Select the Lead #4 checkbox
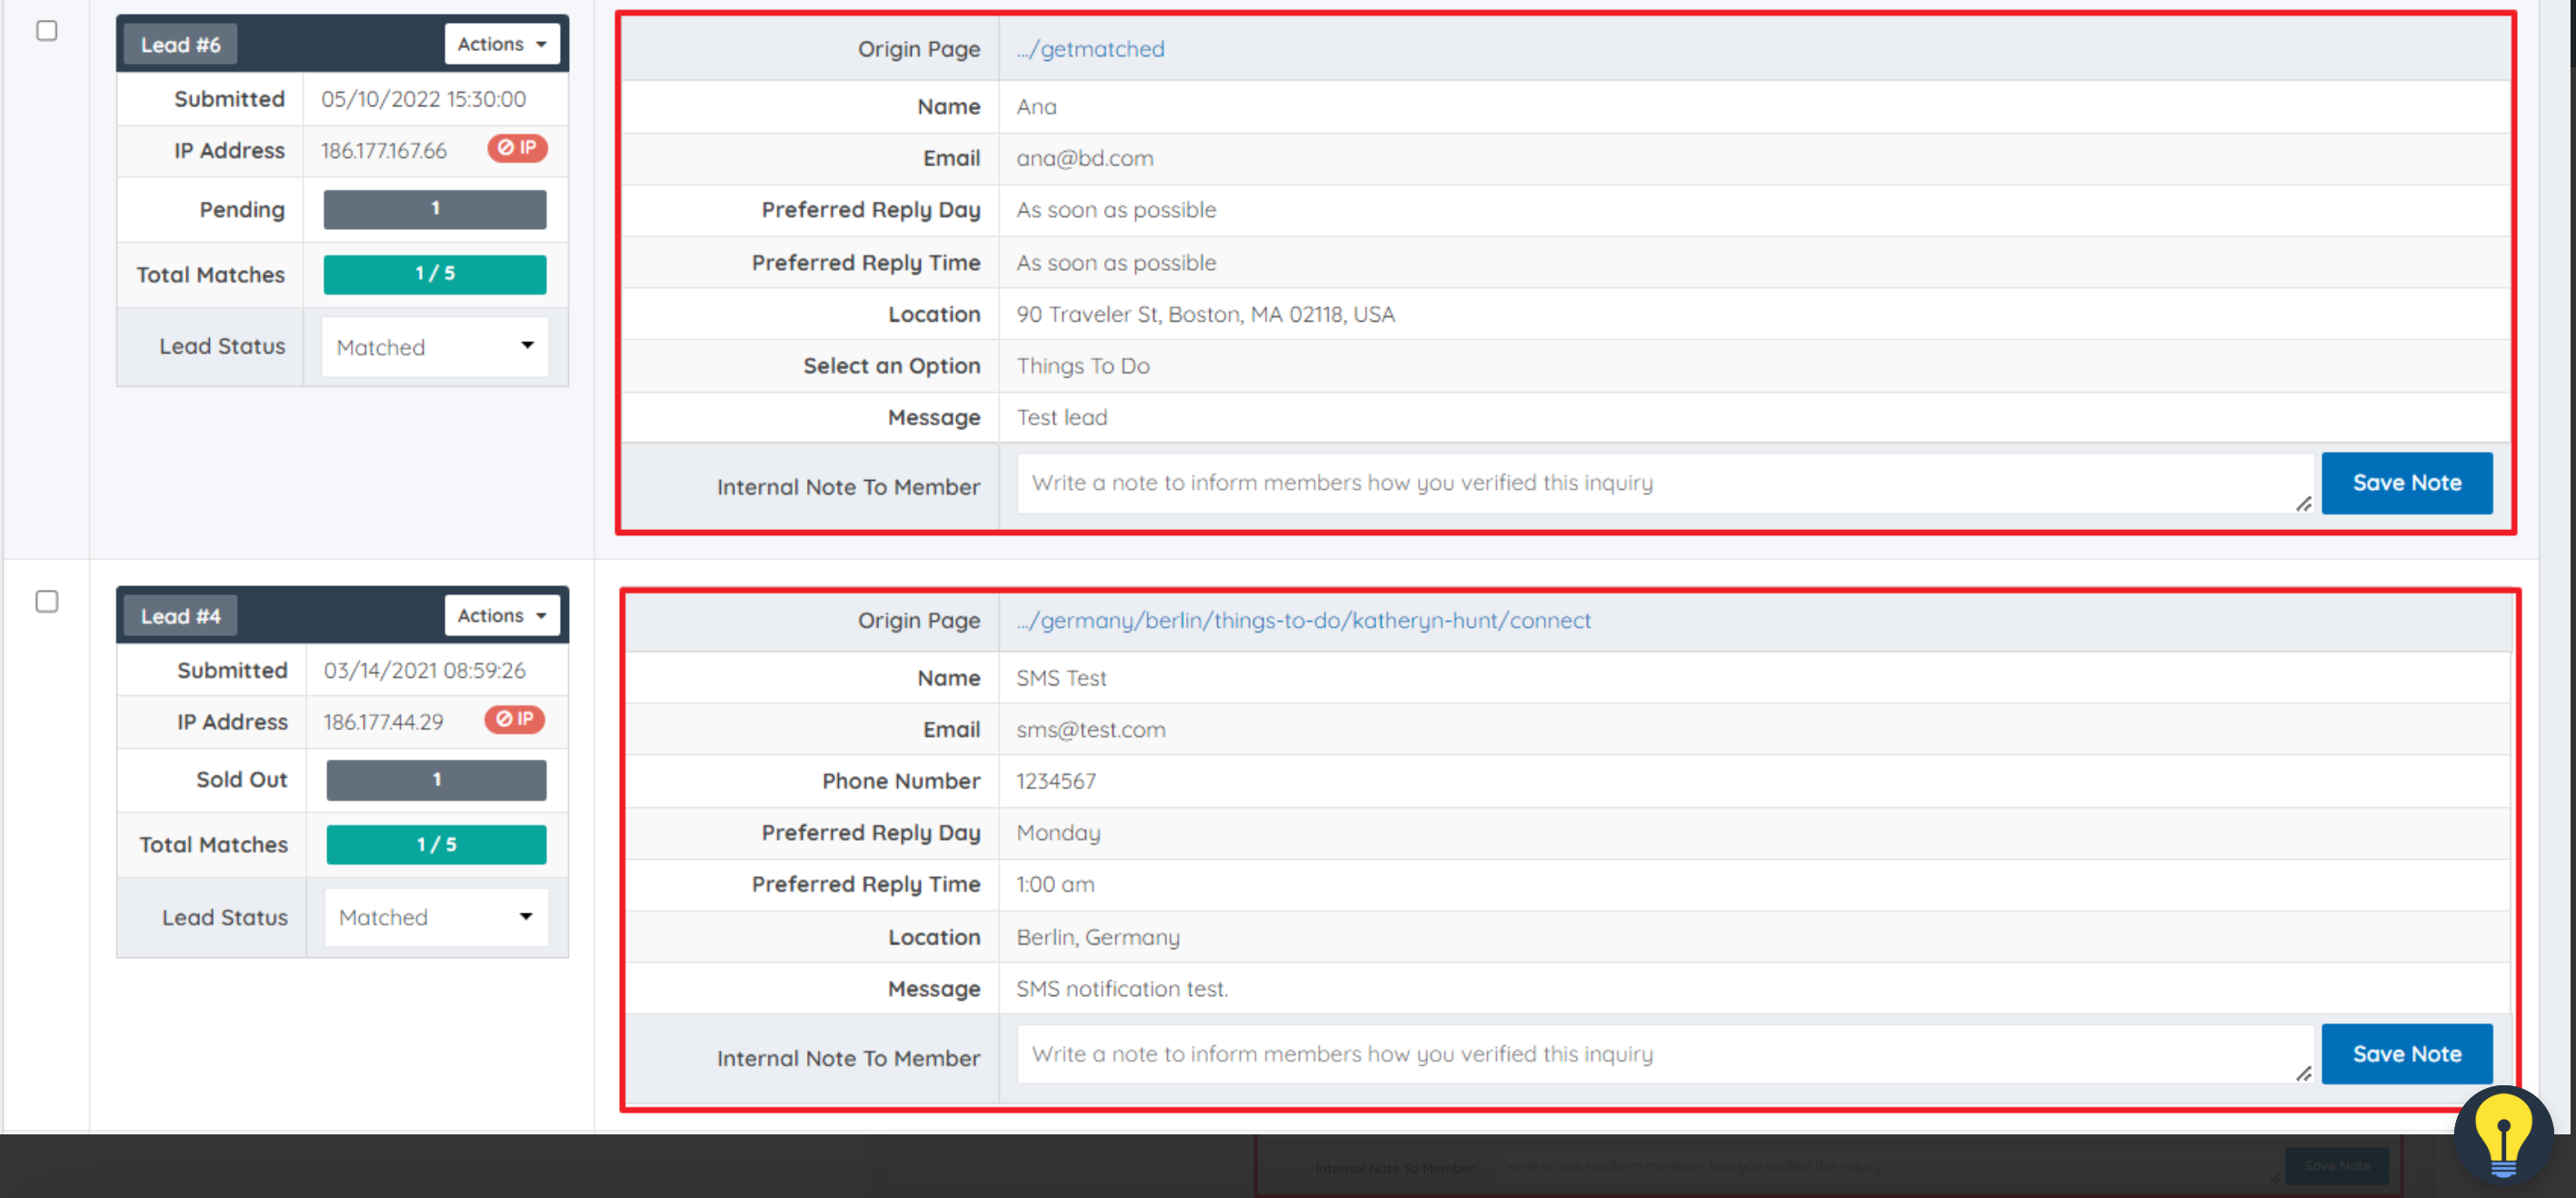 click(47, 601)
